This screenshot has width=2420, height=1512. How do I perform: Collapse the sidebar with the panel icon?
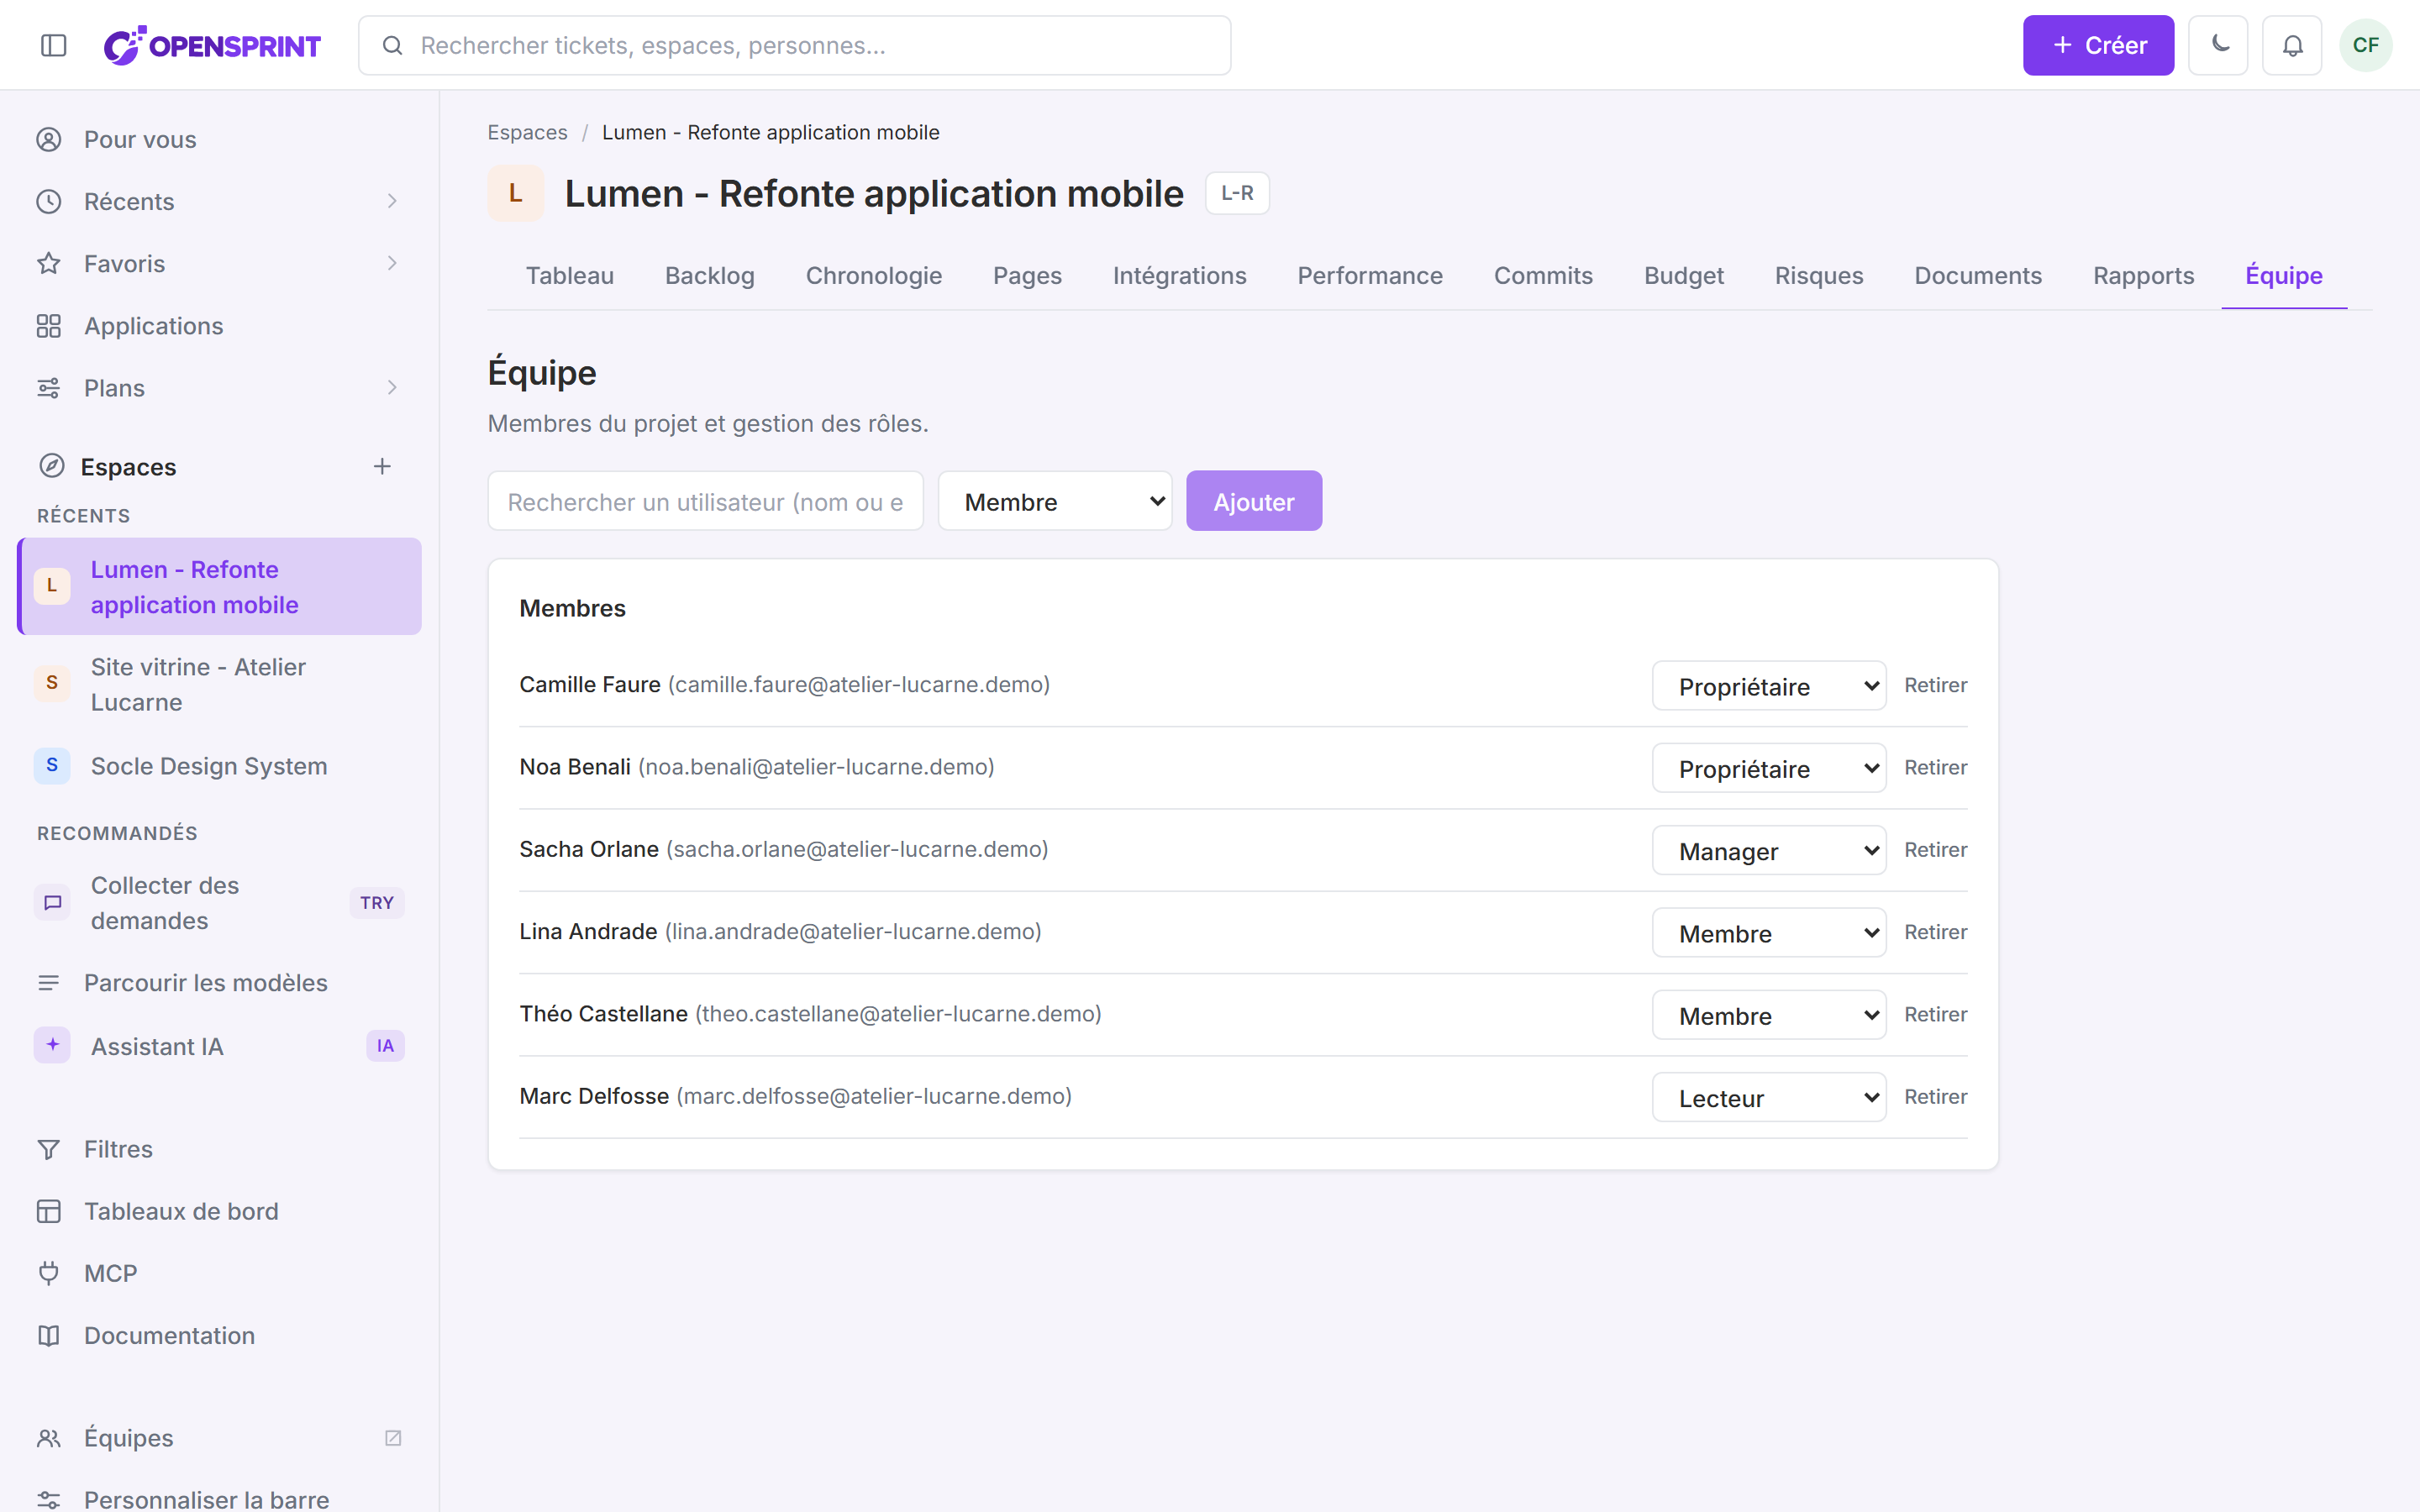click(x=54, y=45)
